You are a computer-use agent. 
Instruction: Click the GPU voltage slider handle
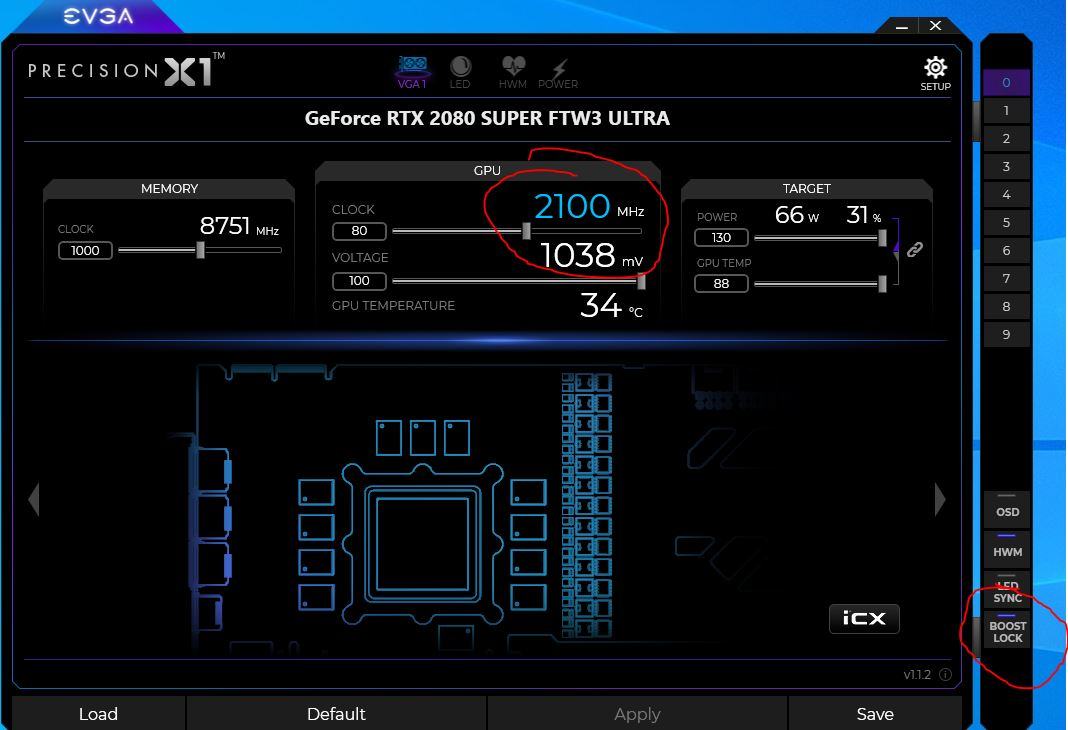point(641,281)
